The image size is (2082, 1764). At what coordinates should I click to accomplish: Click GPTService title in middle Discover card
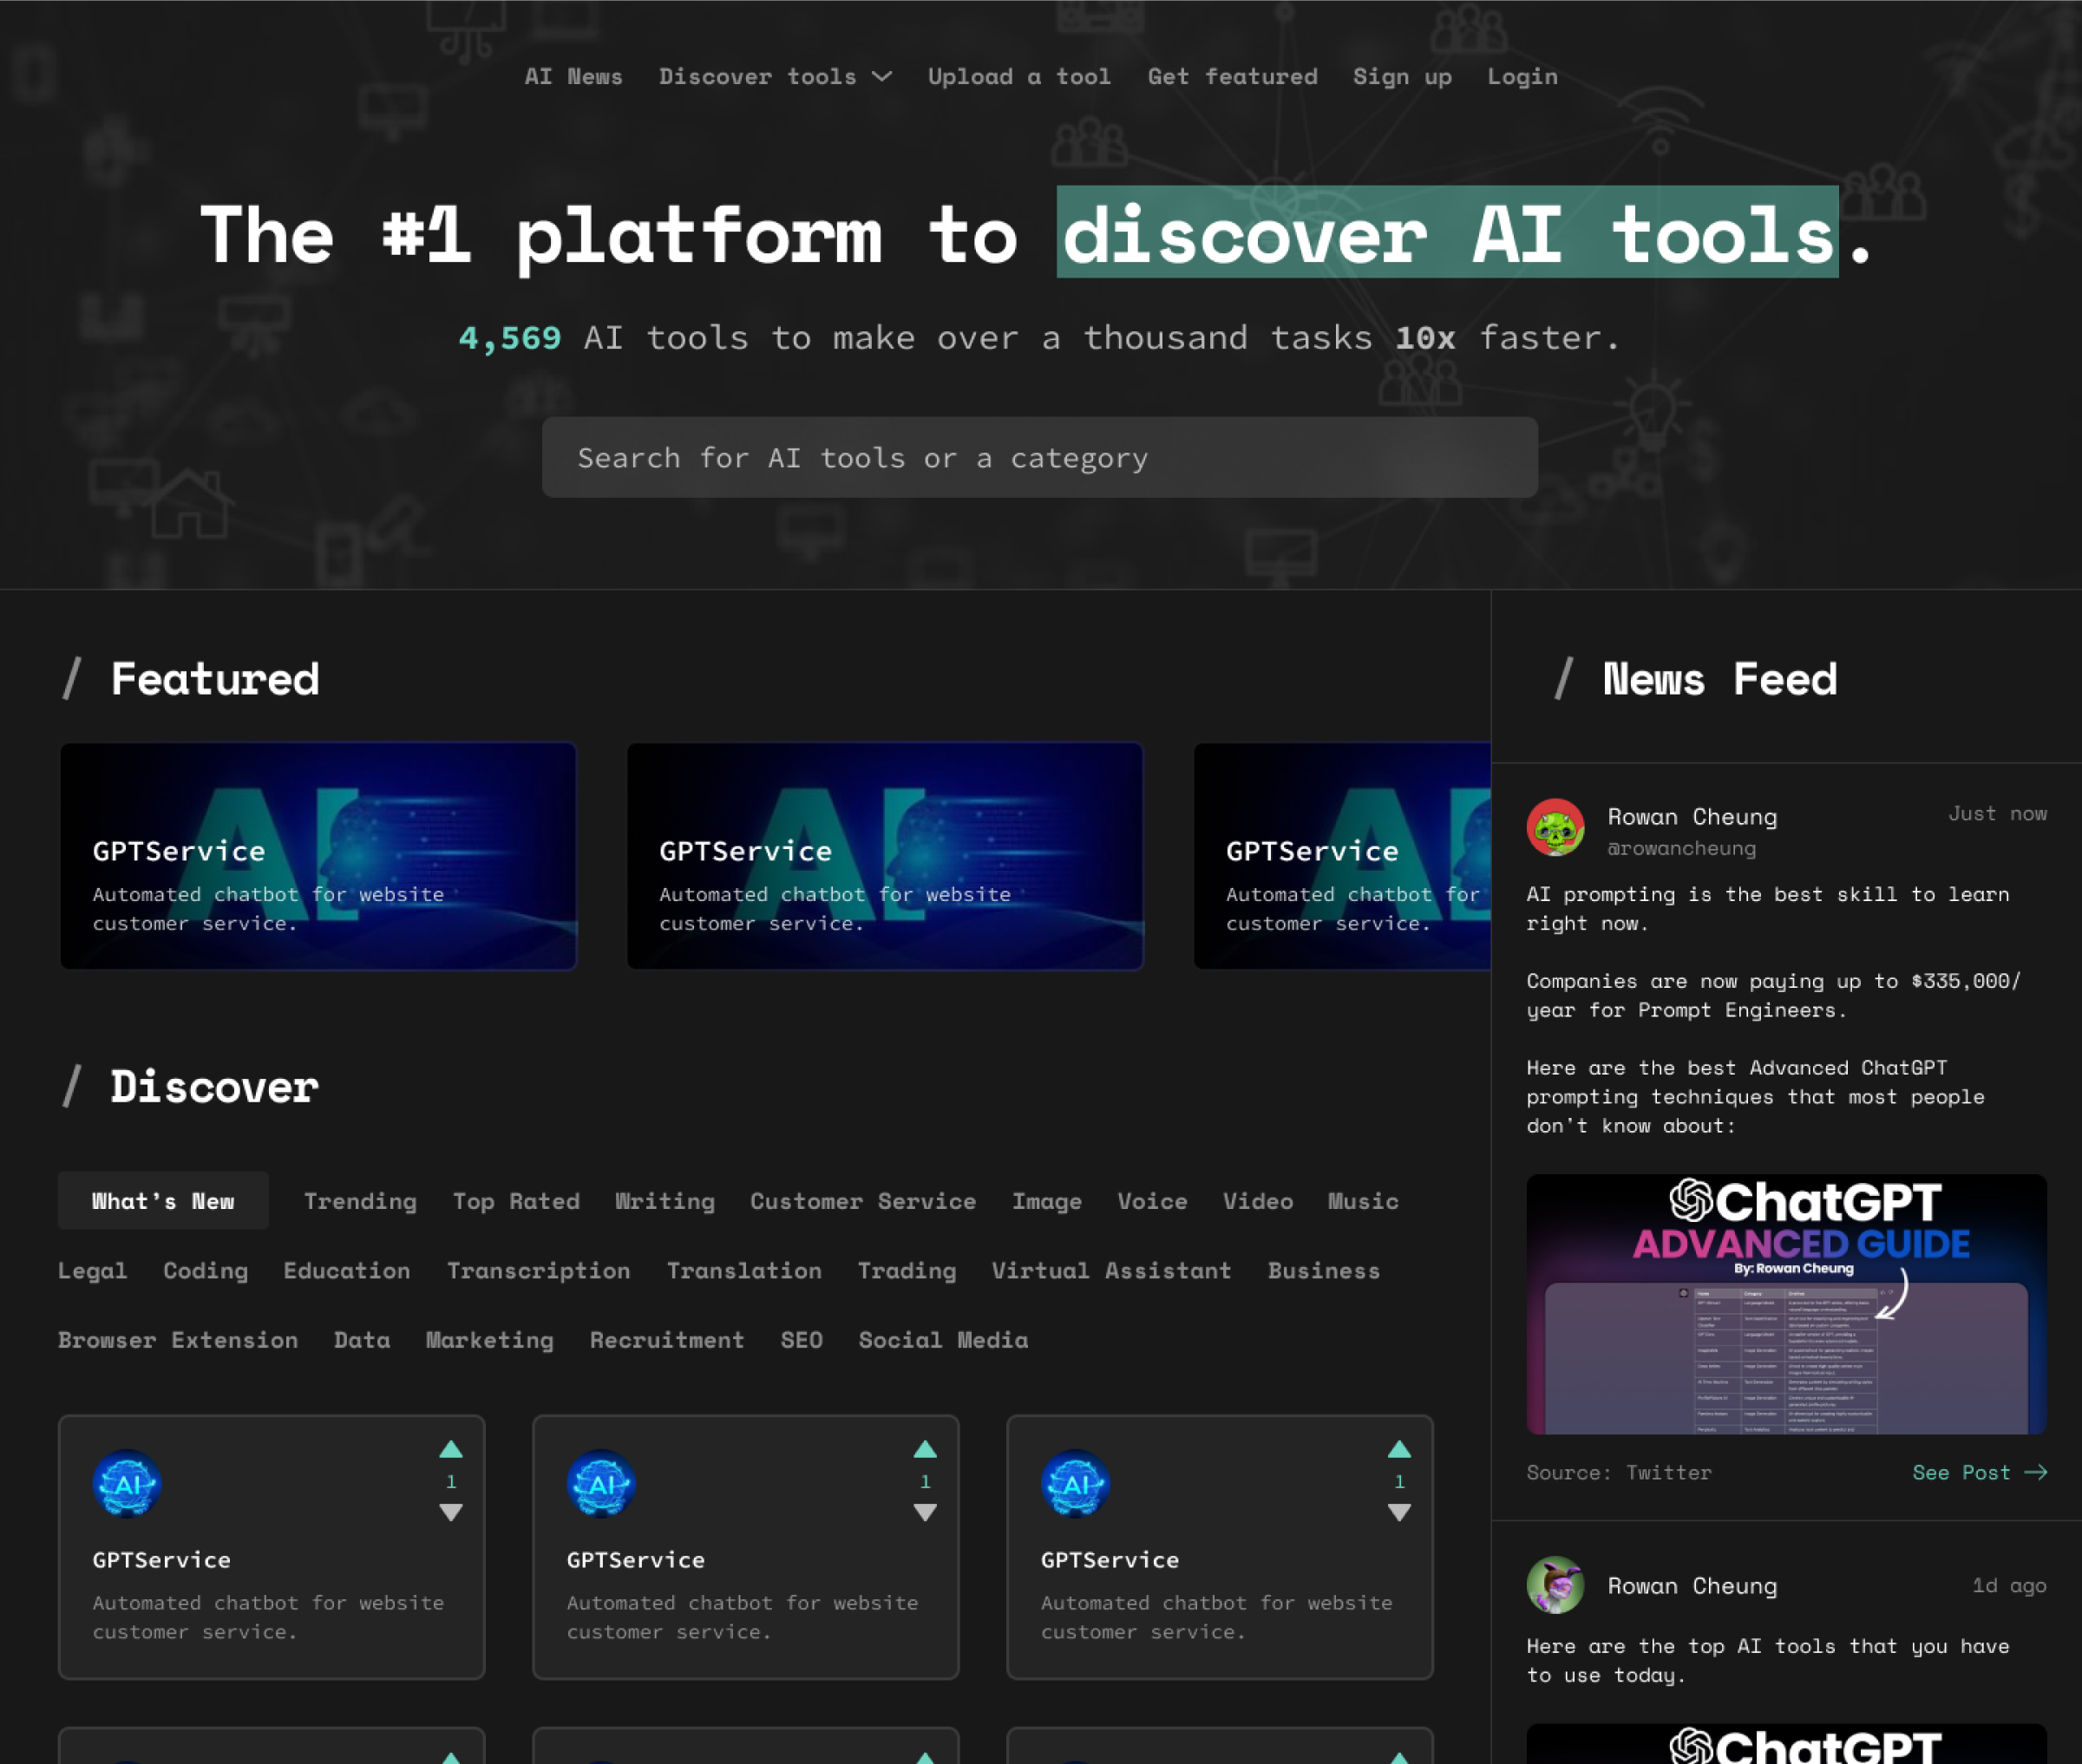coord(635,1559)
